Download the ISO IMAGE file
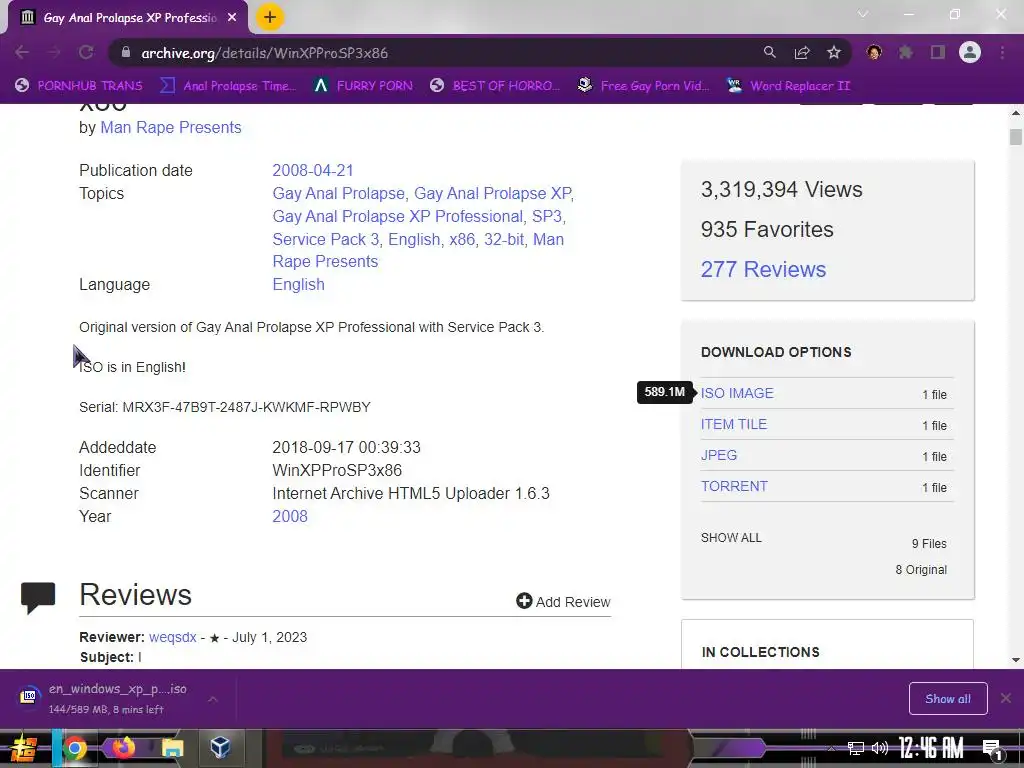 [737, 393]
